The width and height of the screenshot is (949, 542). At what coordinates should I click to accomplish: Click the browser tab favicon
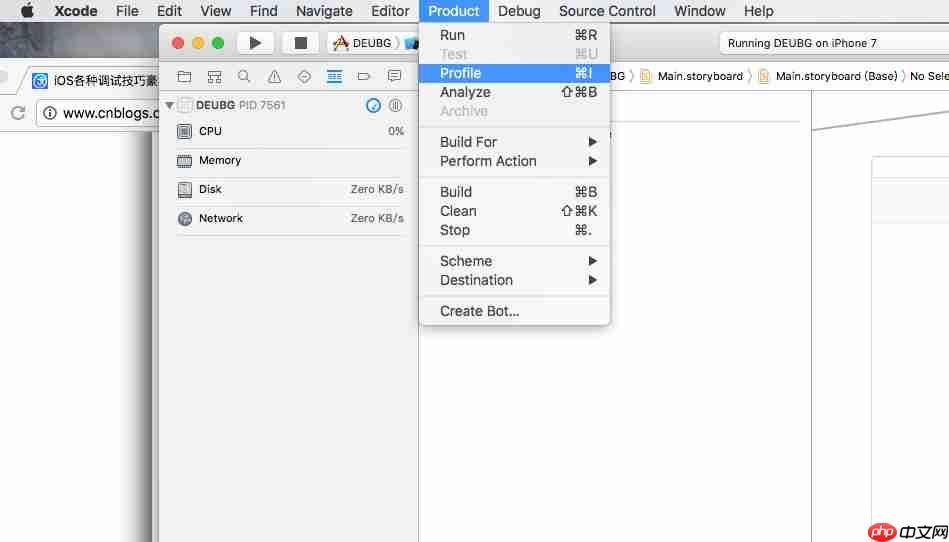(40, 81)
